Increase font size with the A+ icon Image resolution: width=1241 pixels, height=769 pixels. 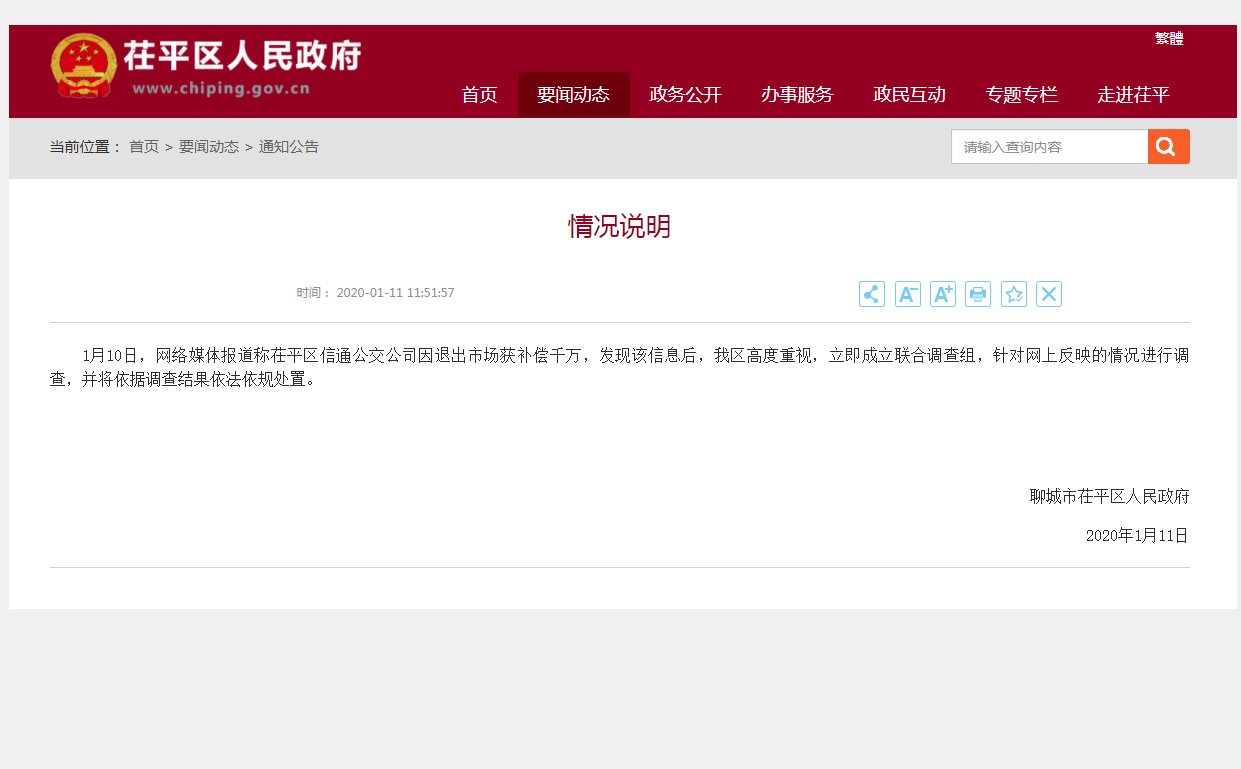point(942,293)
